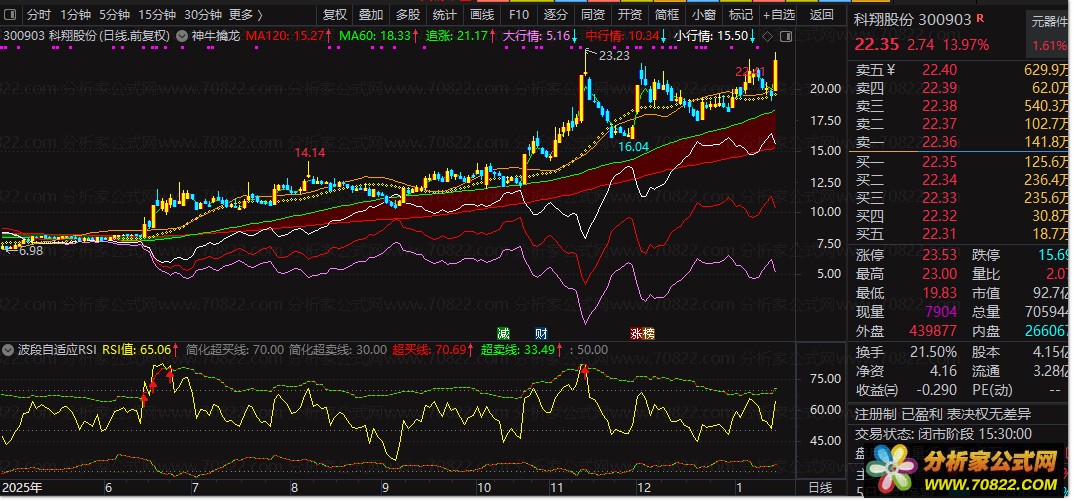Click the 涨榜 marker on the chart

[642, 334]
